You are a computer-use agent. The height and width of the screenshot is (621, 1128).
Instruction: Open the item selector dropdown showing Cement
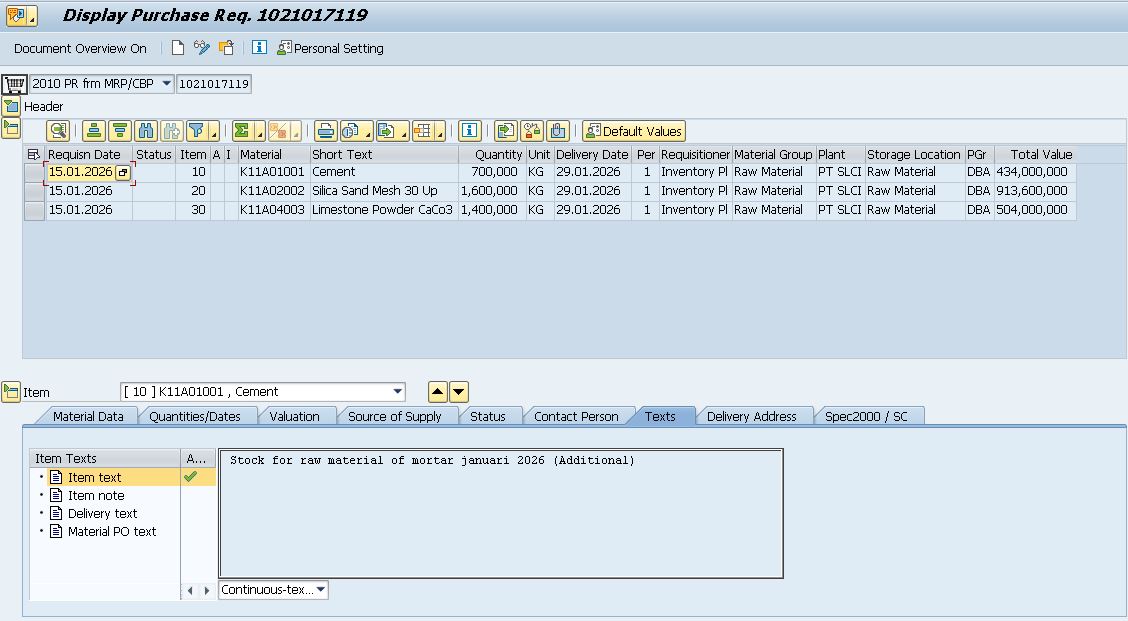pos(398,392)
